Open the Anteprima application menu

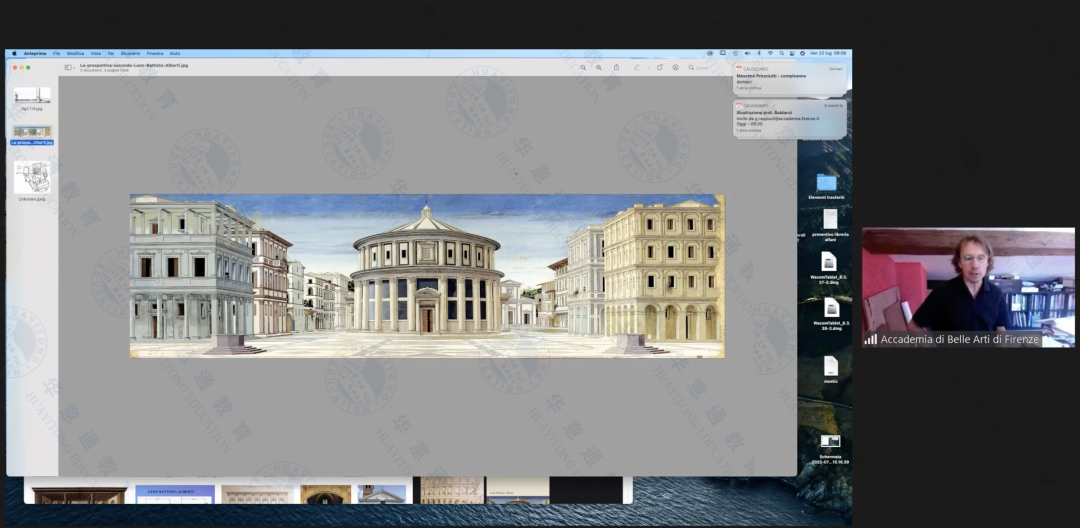[34, 53]
